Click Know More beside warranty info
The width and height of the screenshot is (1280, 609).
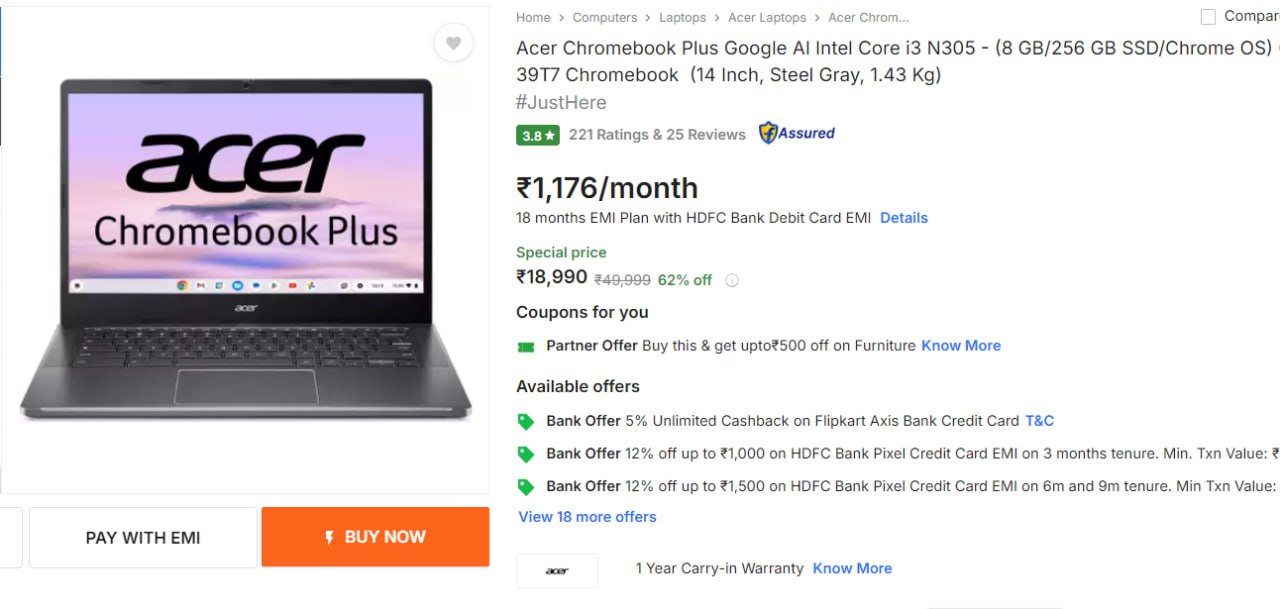(852, 568)
